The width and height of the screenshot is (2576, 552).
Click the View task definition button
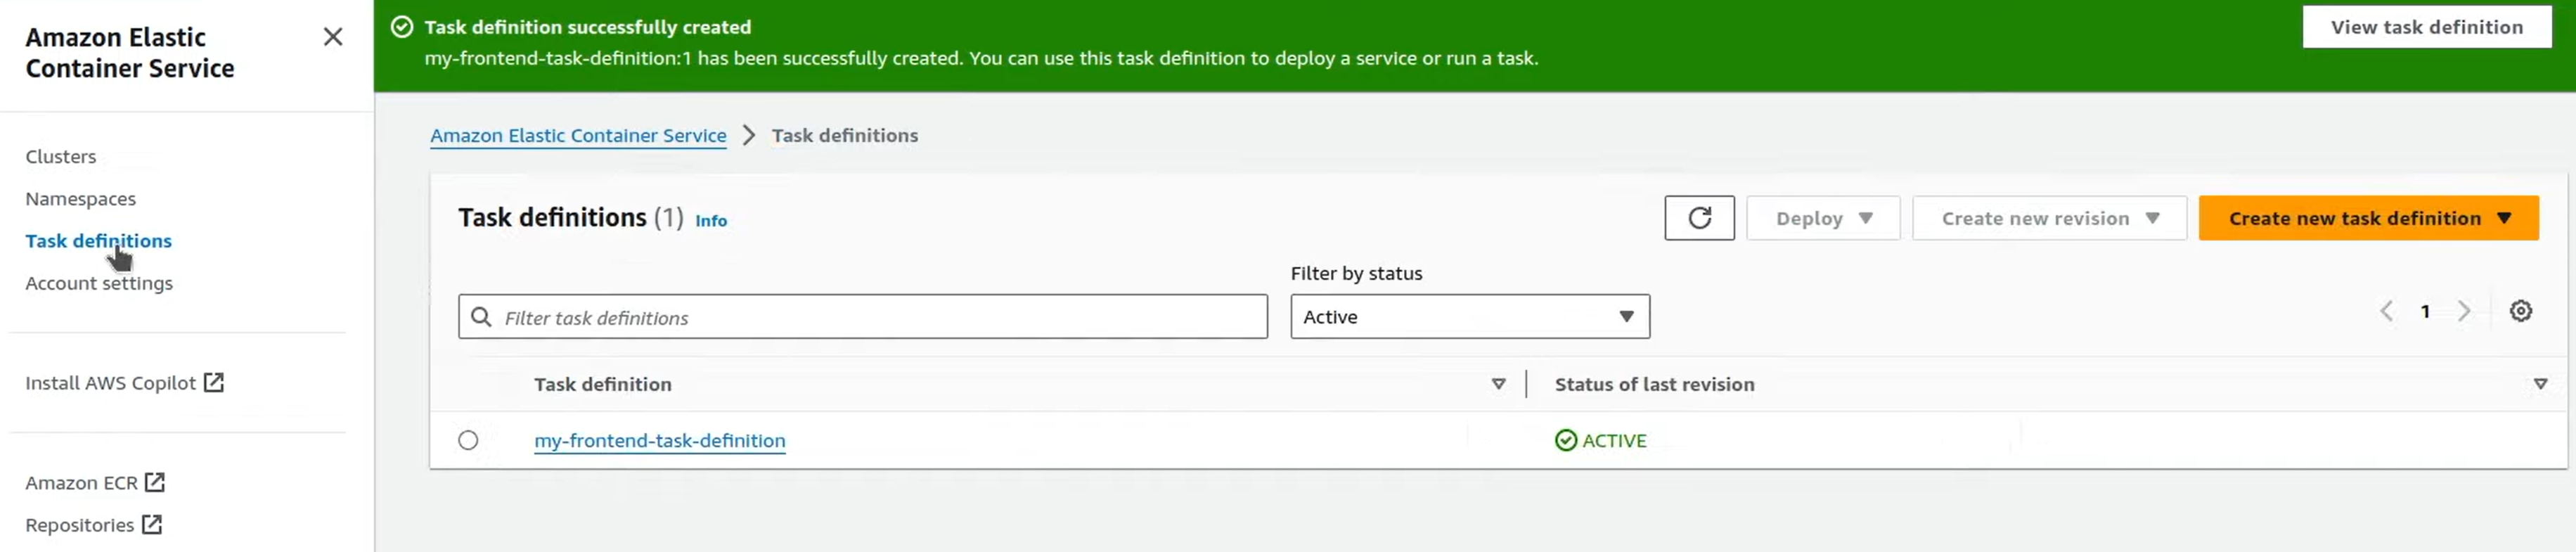coord(2427,27)
